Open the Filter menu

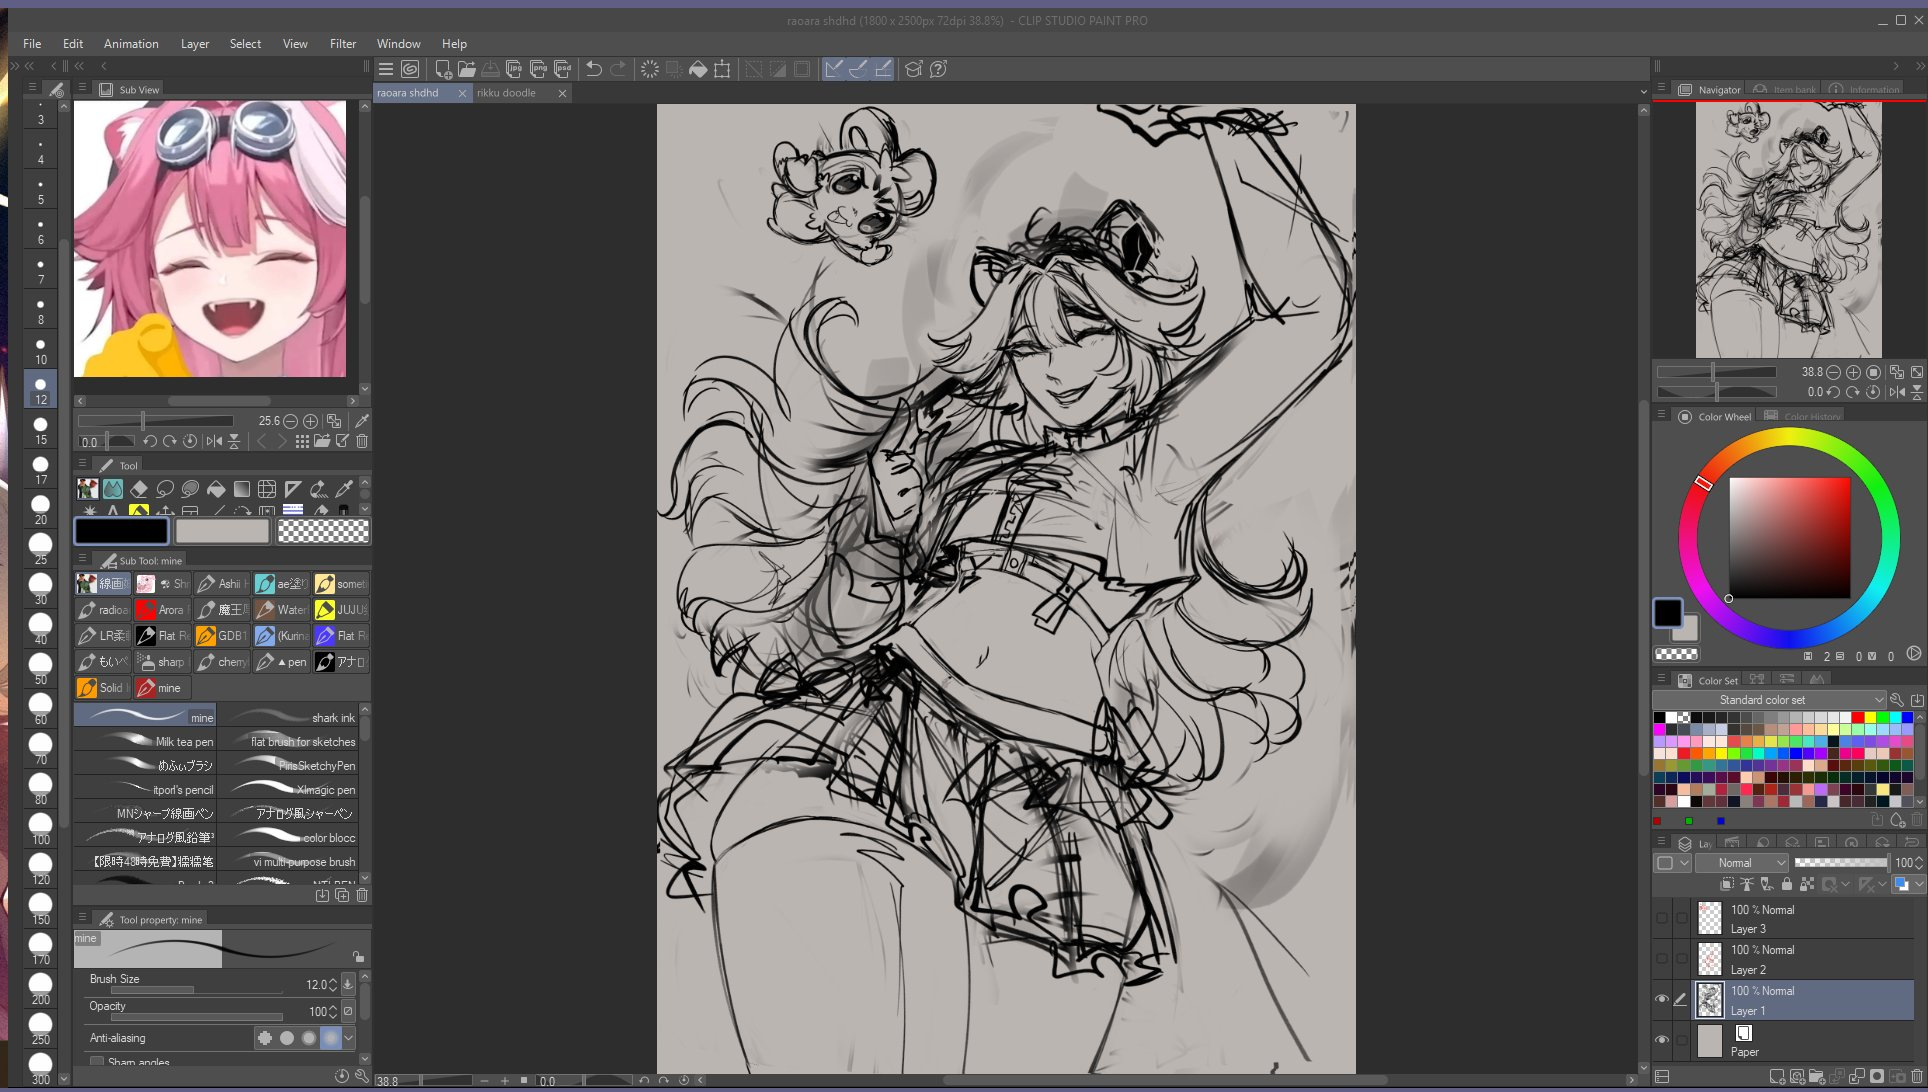click(x=342, y=44)
